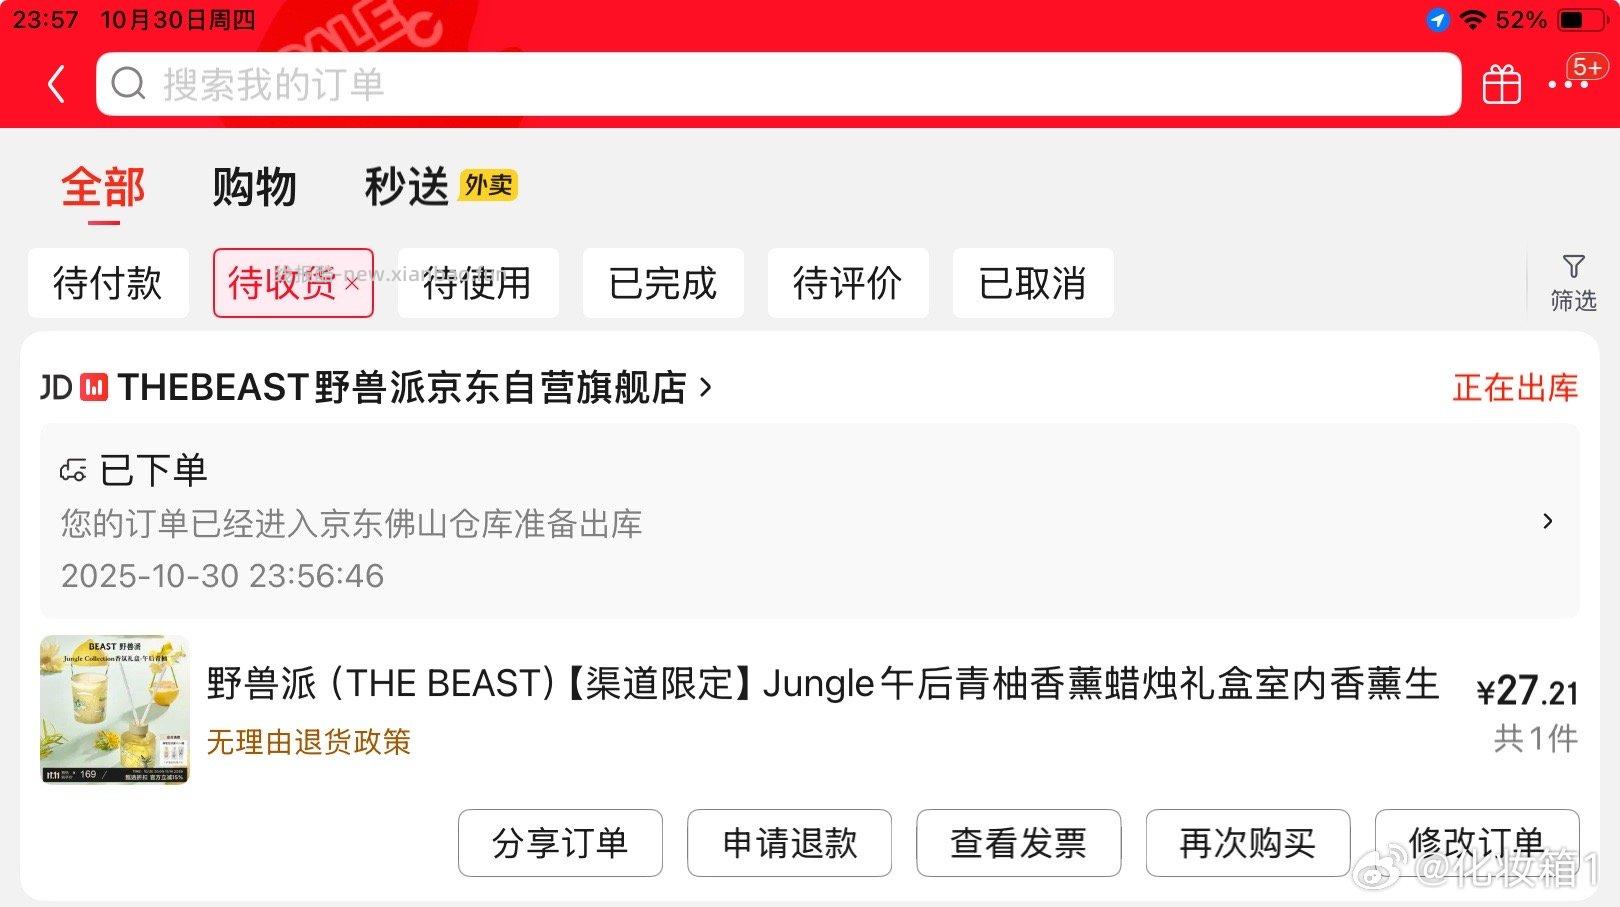The image size is (1620, 907).
Task: Remove the 待收货 filter with its ×
Action: (x=352, y=283)
